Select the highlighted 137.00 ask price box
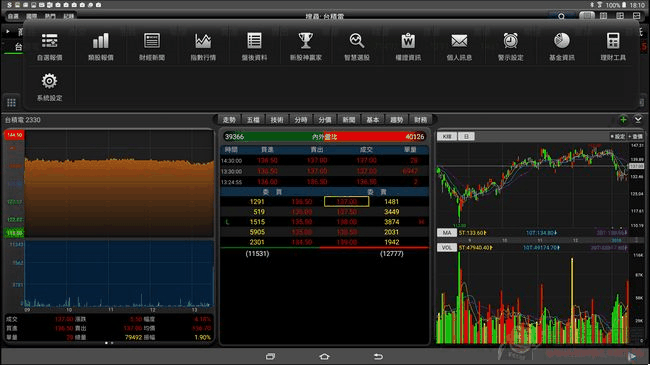Screen dimensions: 650x365 point(347,202)
